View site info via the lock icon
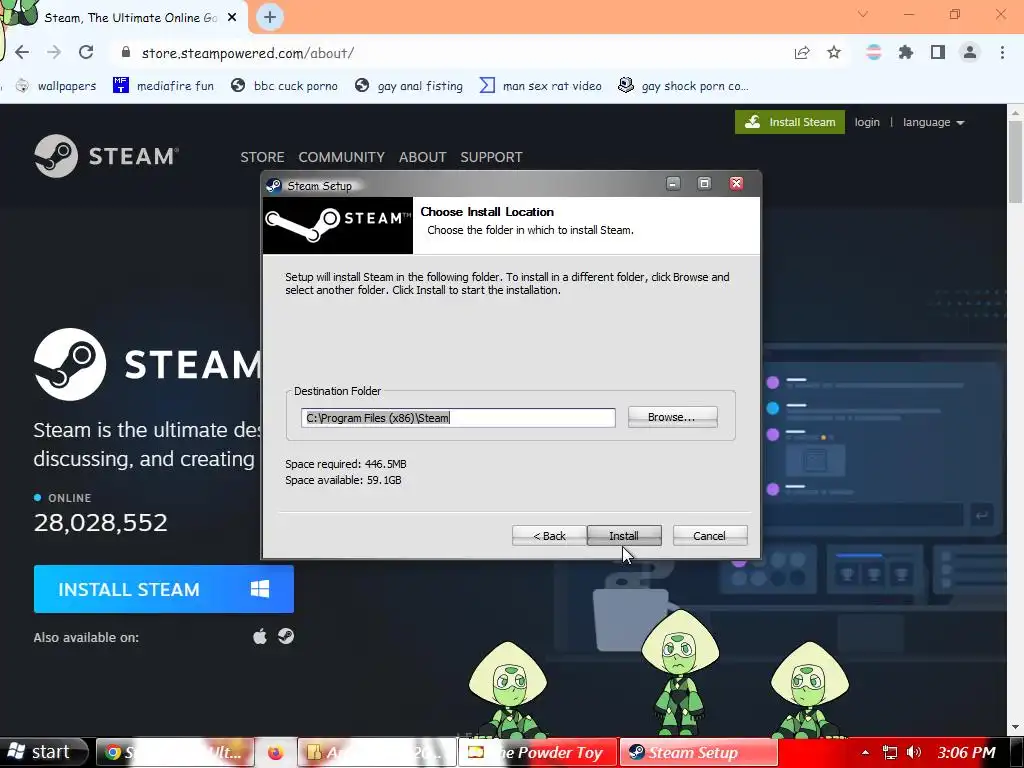The image size is (1024, 768). tap(126, 52)
